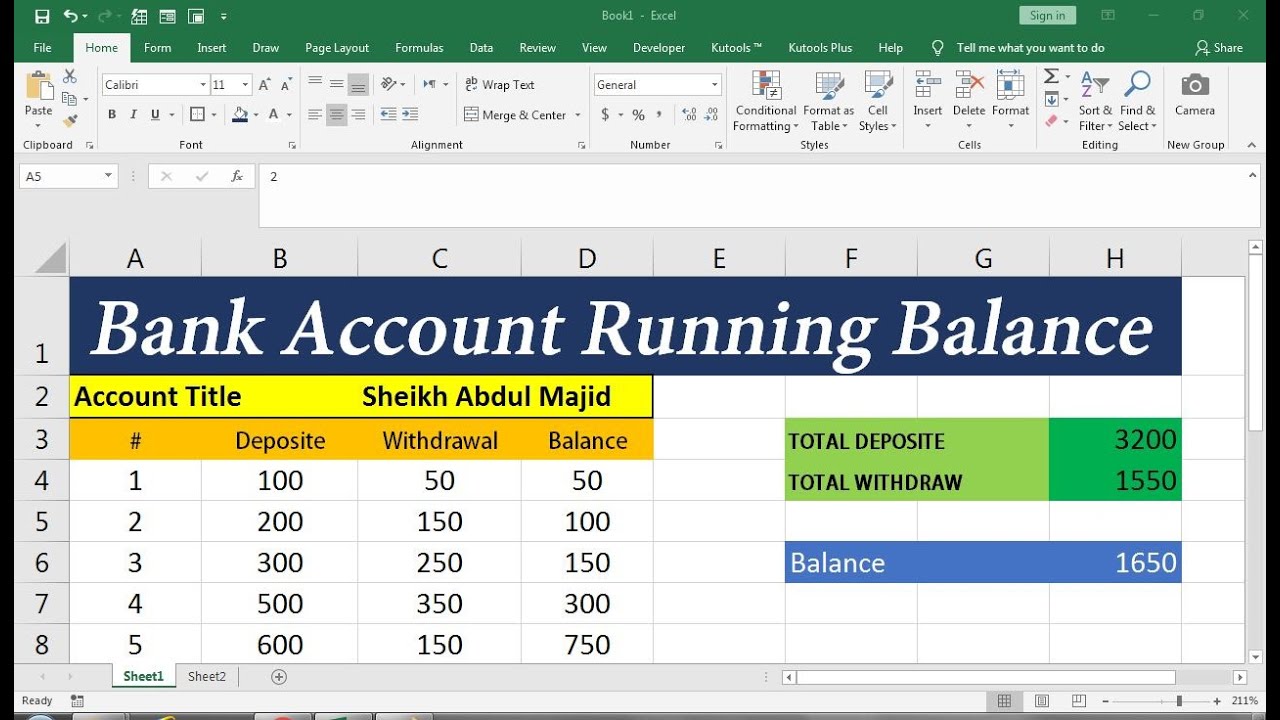Apply Accounting dollar number format
1280x720 pixels.
(x=605, y=115)
